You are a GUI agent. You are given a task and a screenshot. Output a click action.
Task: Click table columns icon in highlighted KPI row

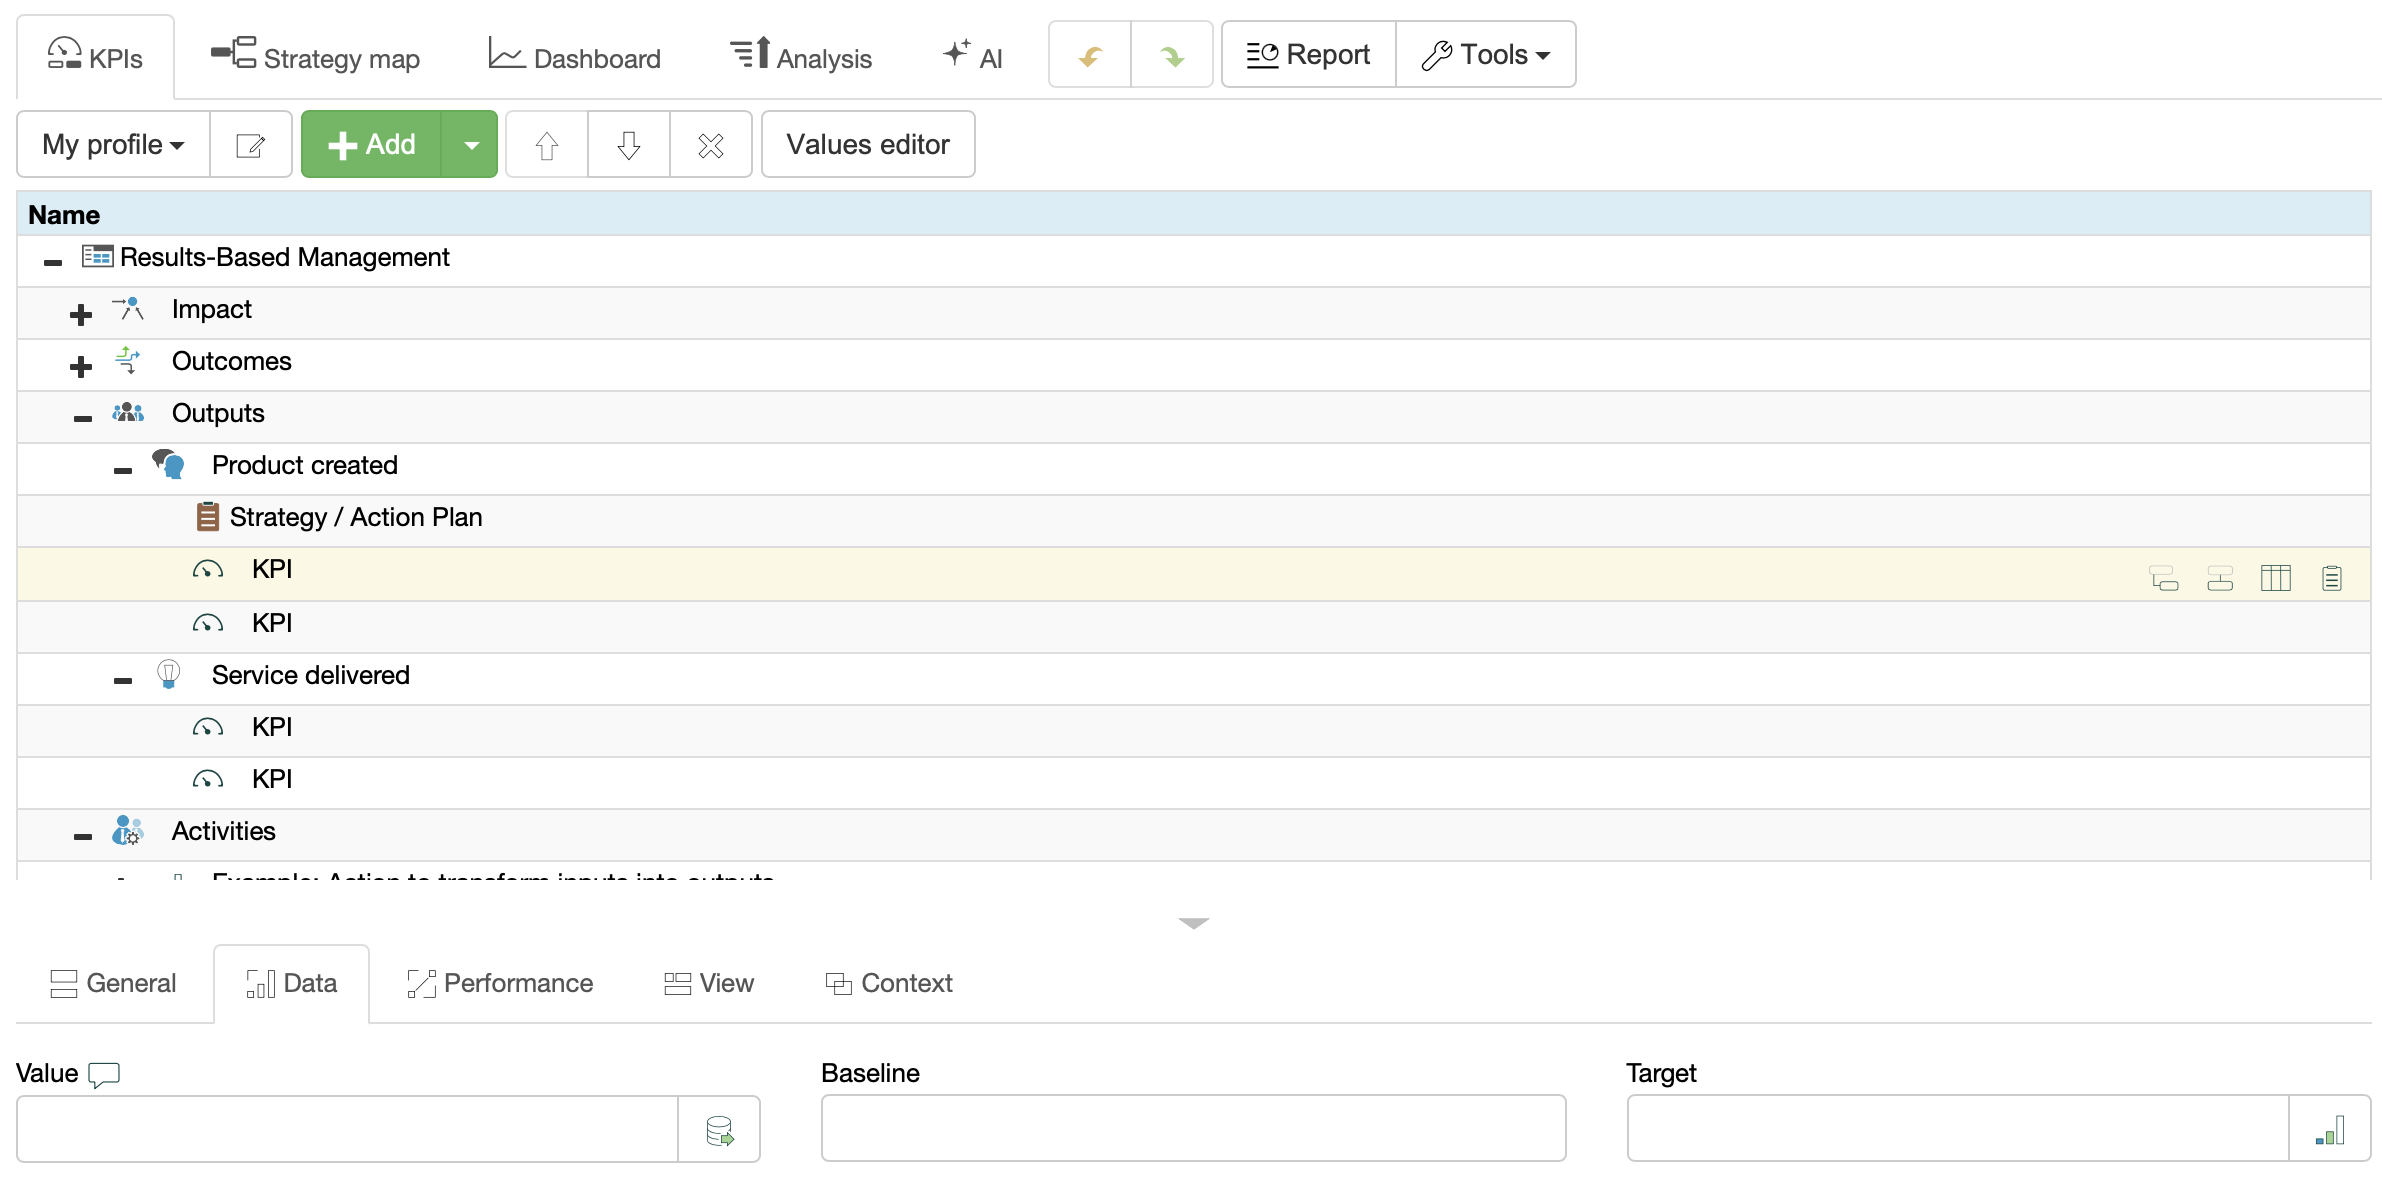point(2275,578)
